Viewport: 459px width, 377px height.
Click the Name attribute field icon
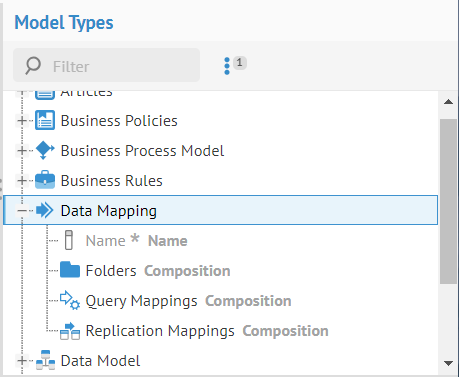click(x=69, y=240)
